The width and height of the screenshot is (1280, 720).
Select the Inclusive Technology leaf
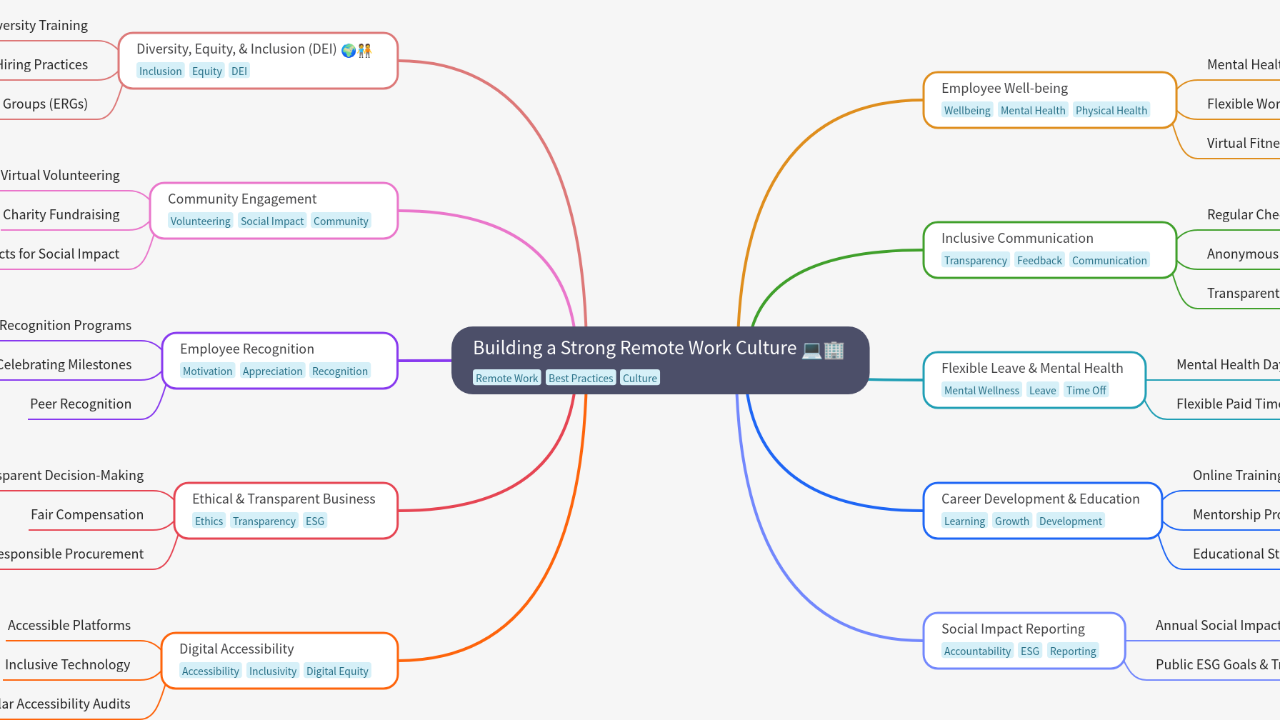(x=67, y=665)
